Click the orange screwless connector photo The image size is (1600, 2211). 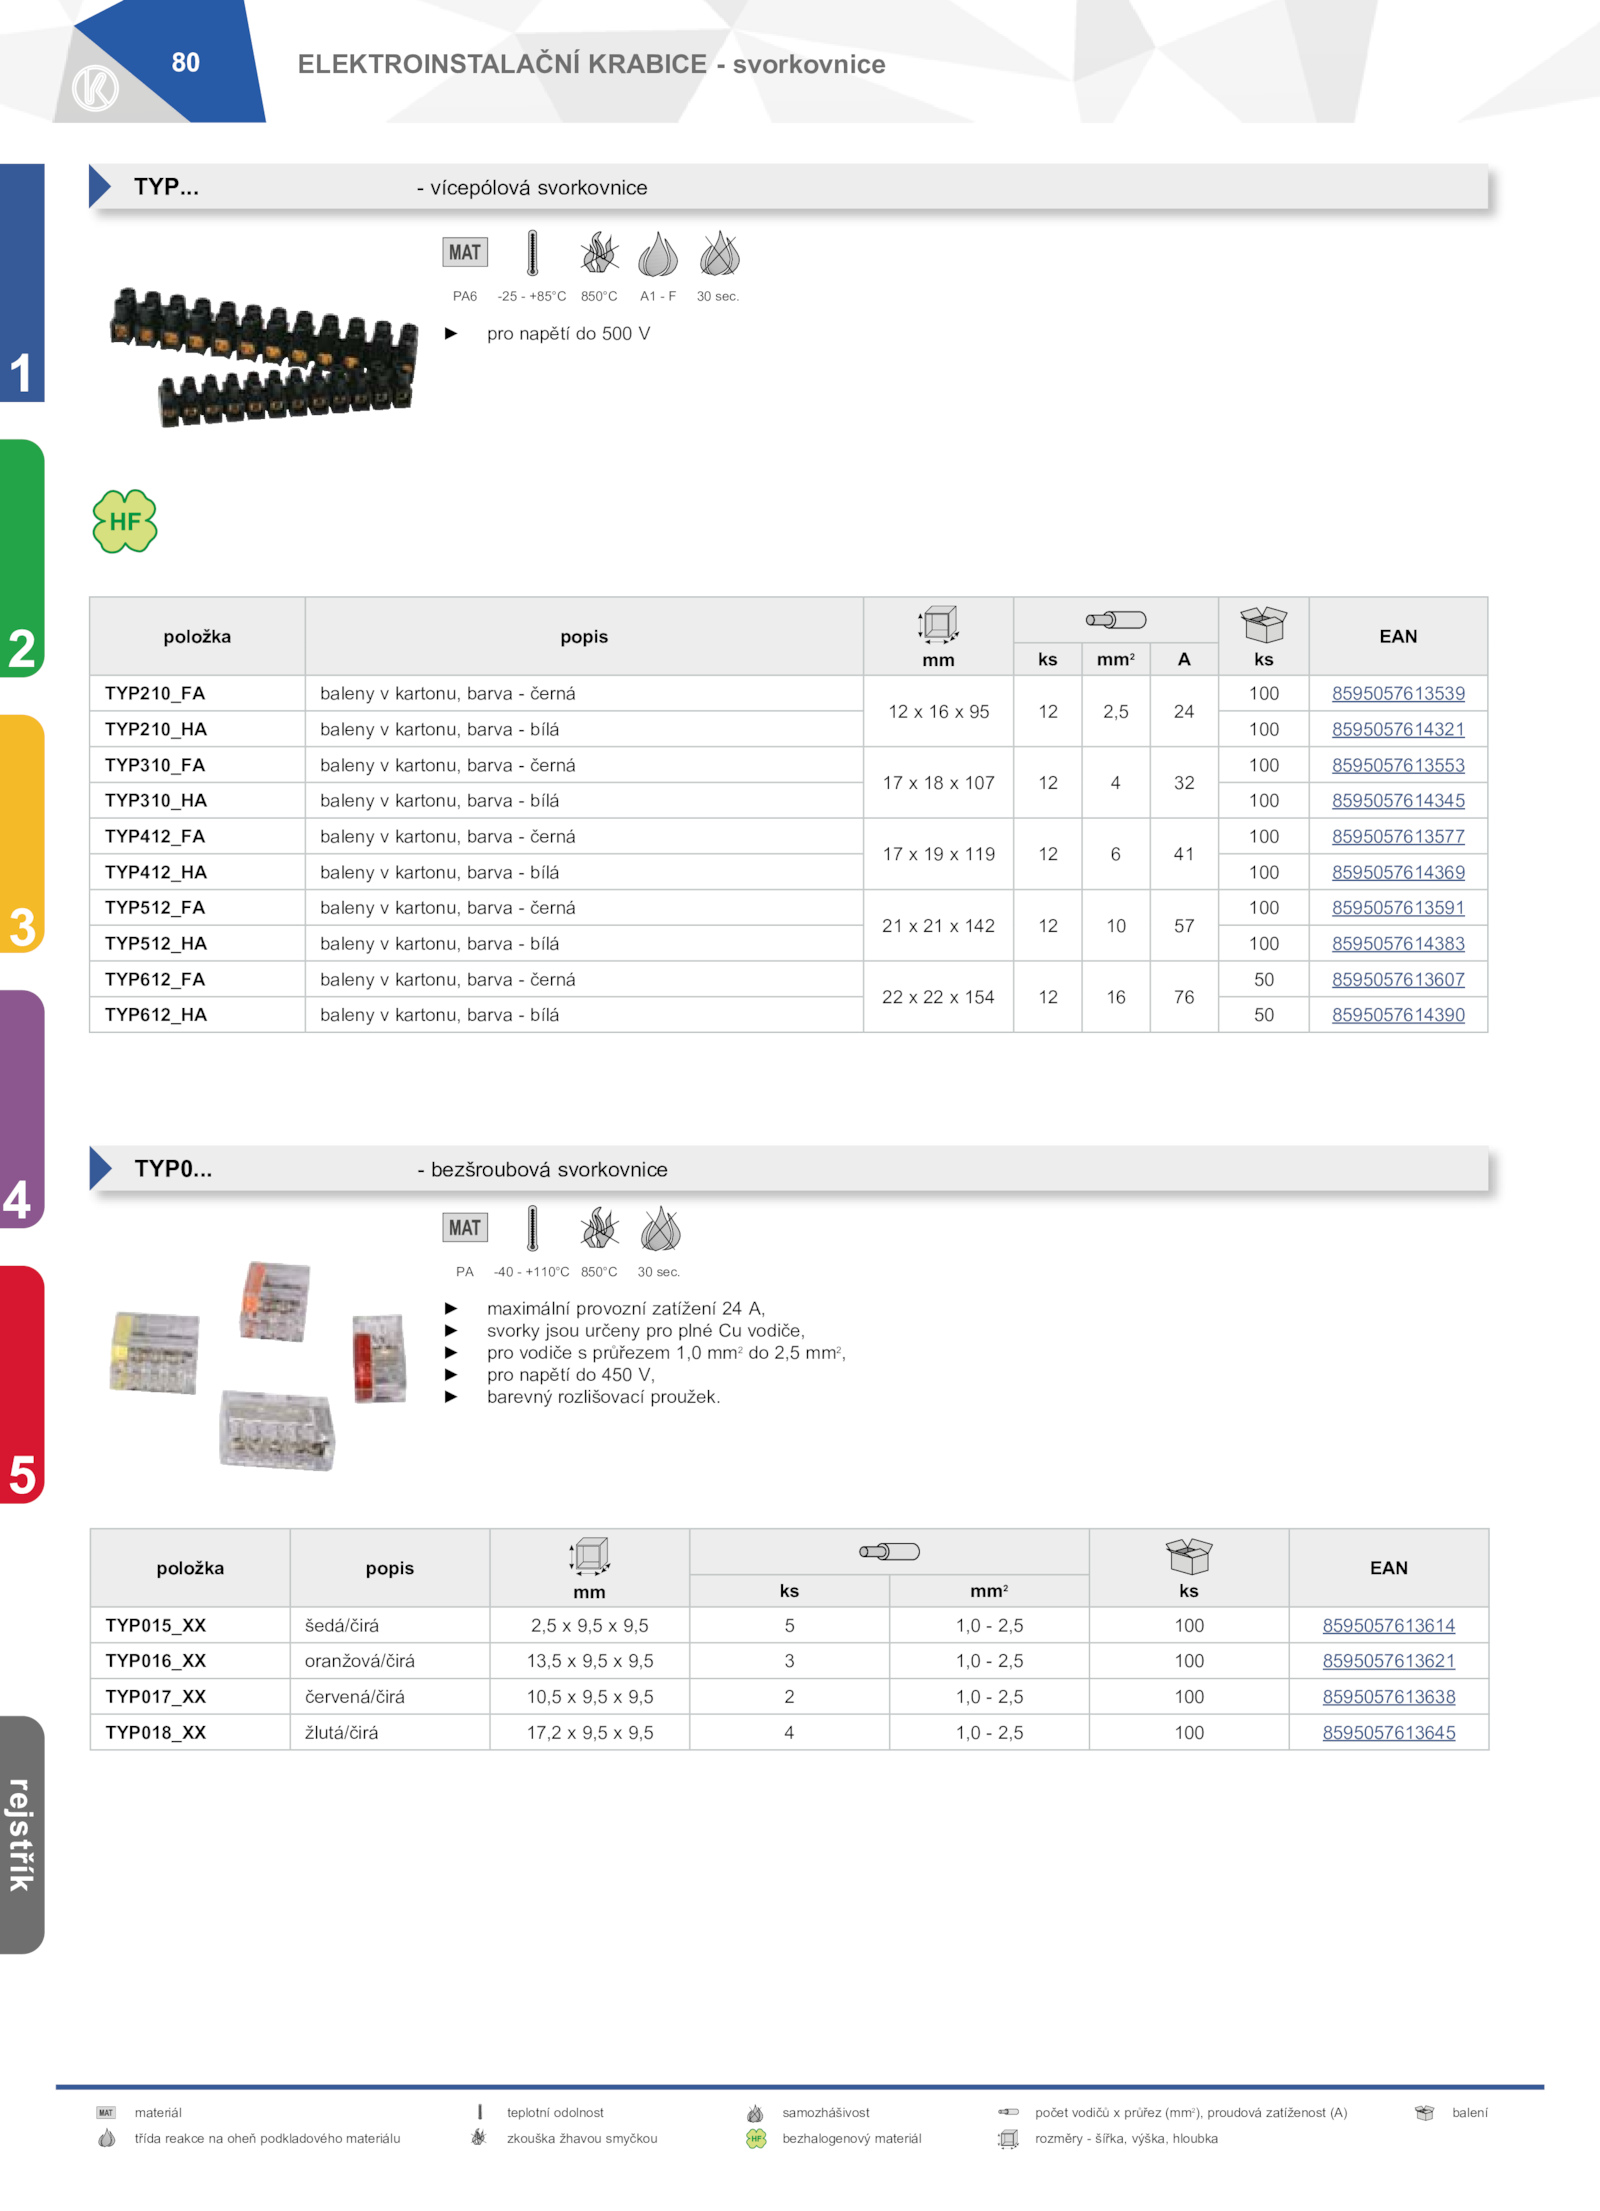point(275,1301)
